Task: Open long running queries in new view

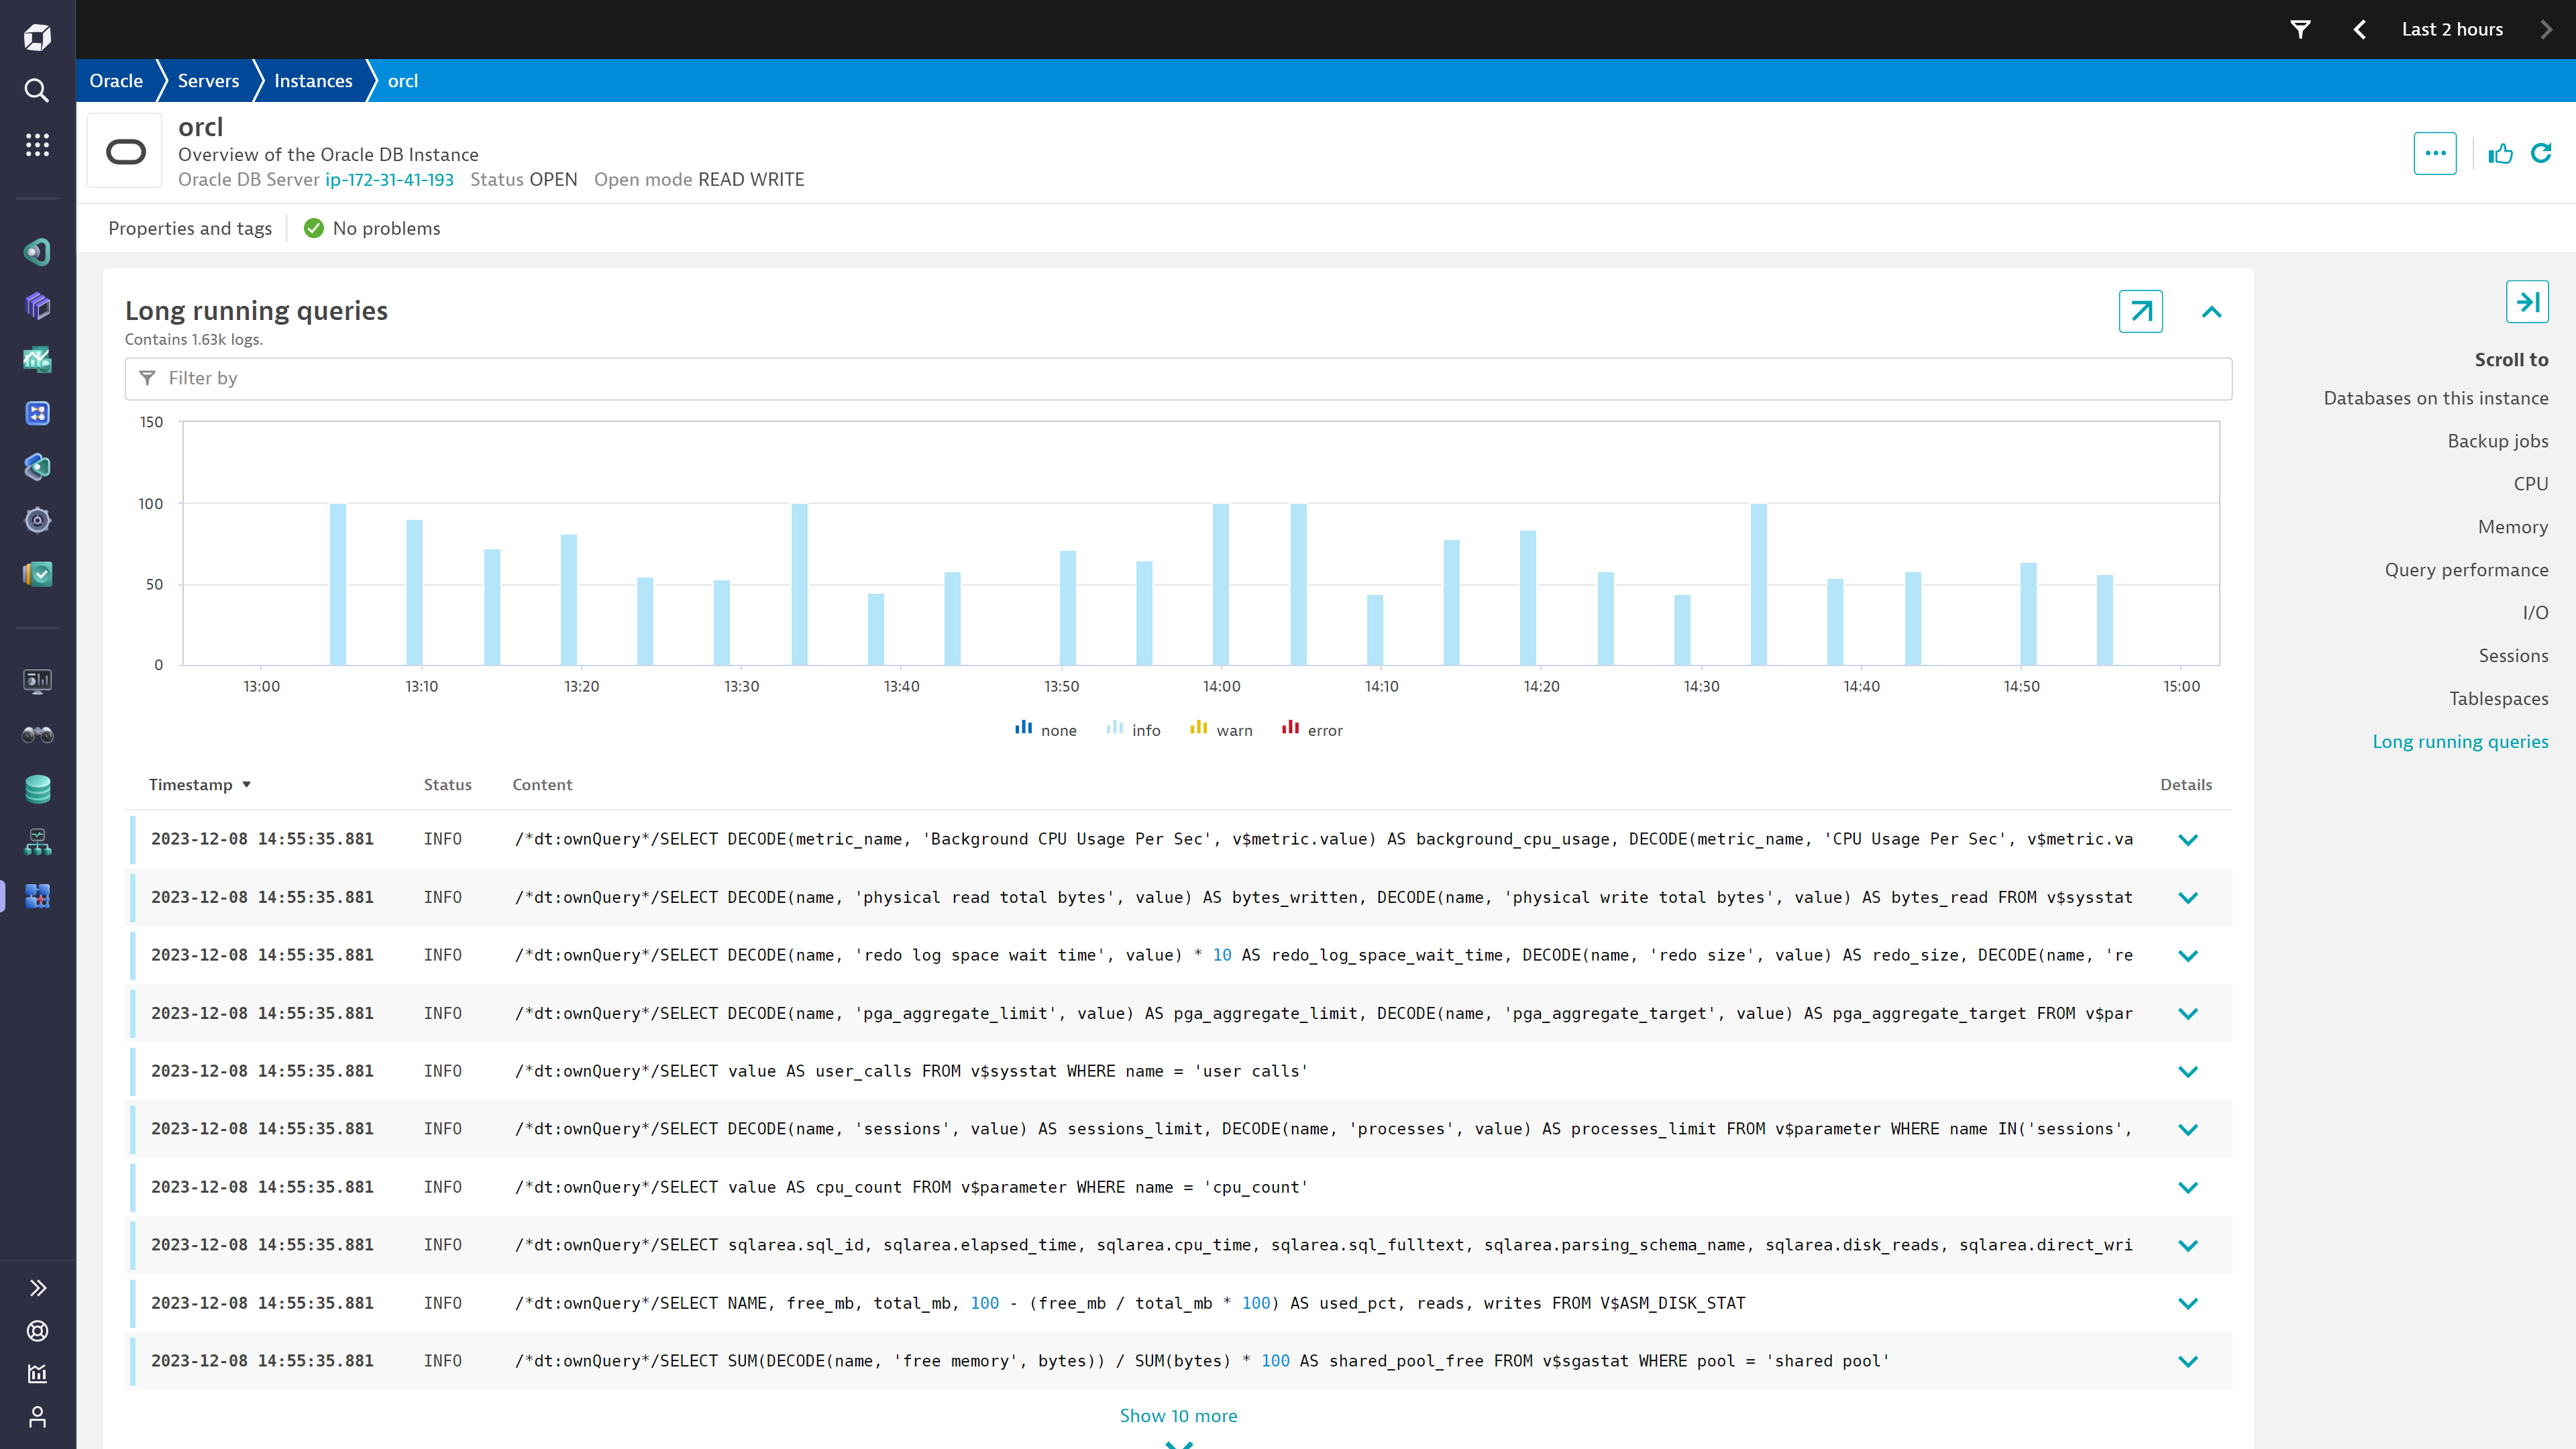Action: 2140,311
